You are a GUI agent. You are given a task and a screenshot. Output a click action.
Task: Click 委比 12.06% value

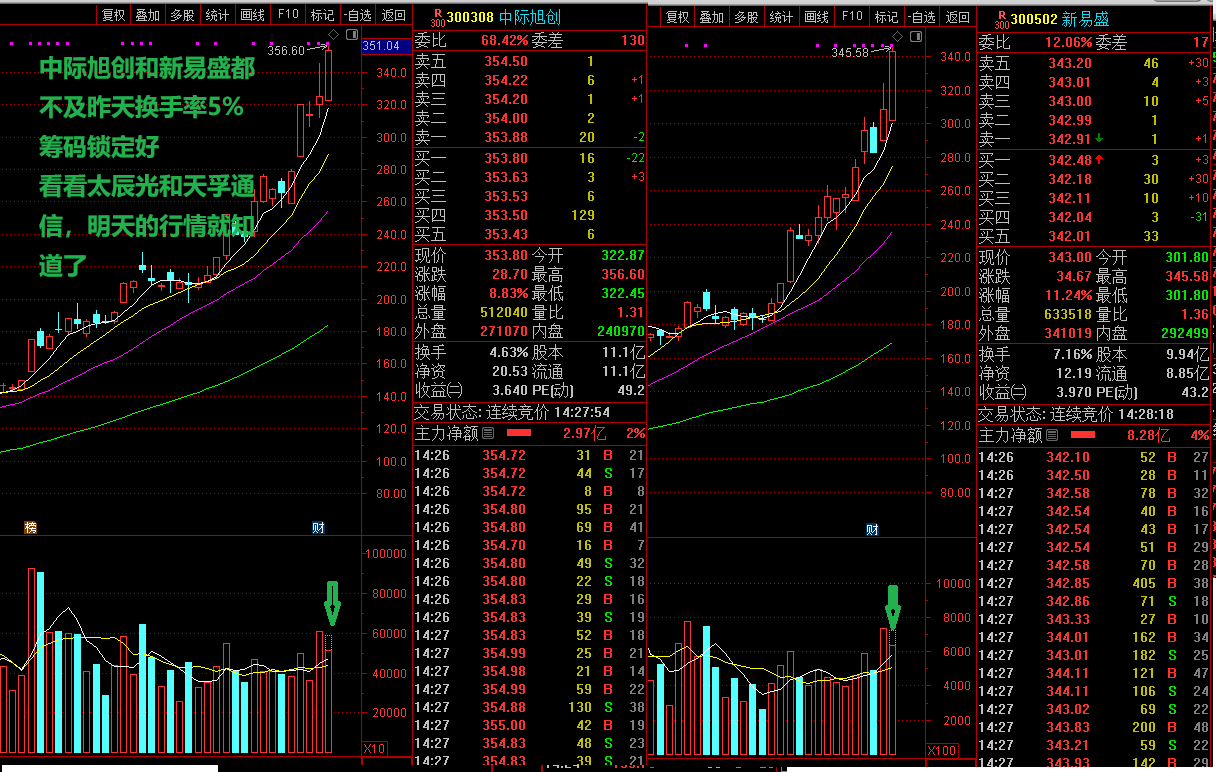click(1068, 42)
